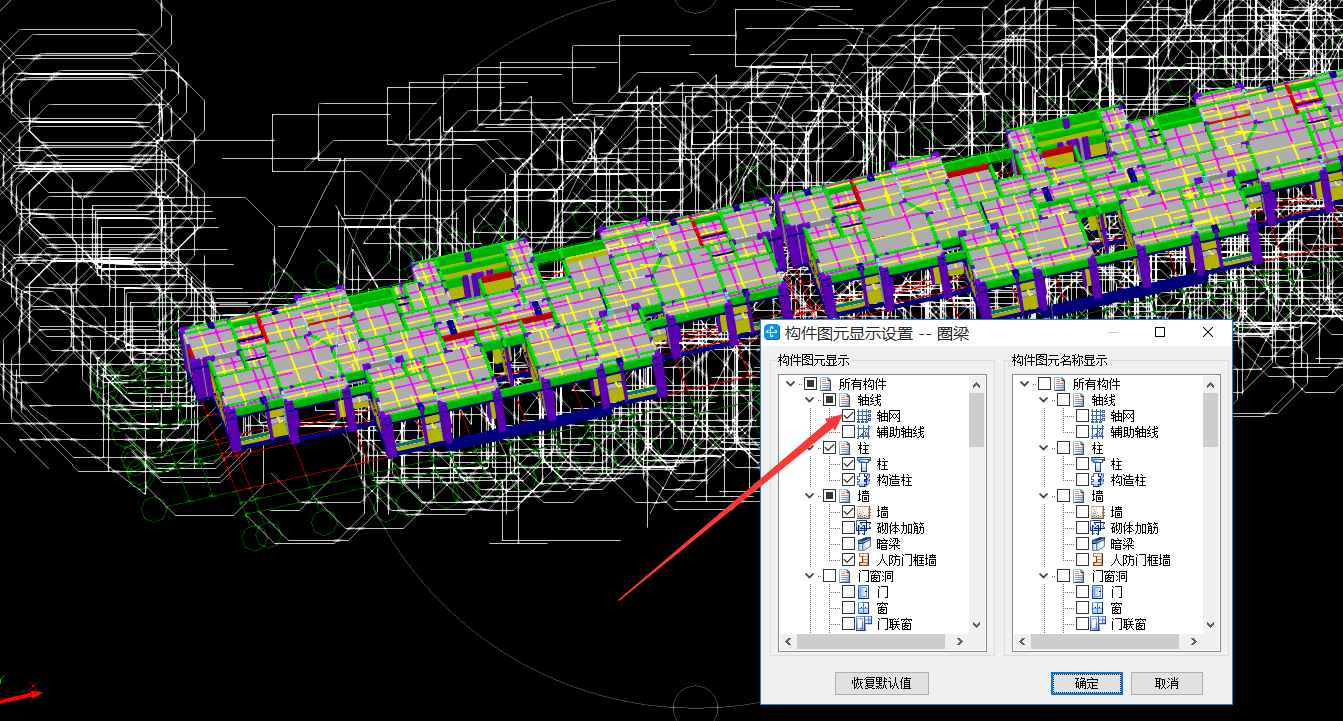
Task: Click the 门 door icon in 构件图元显示 tree
Action: (x=864, y=592)
